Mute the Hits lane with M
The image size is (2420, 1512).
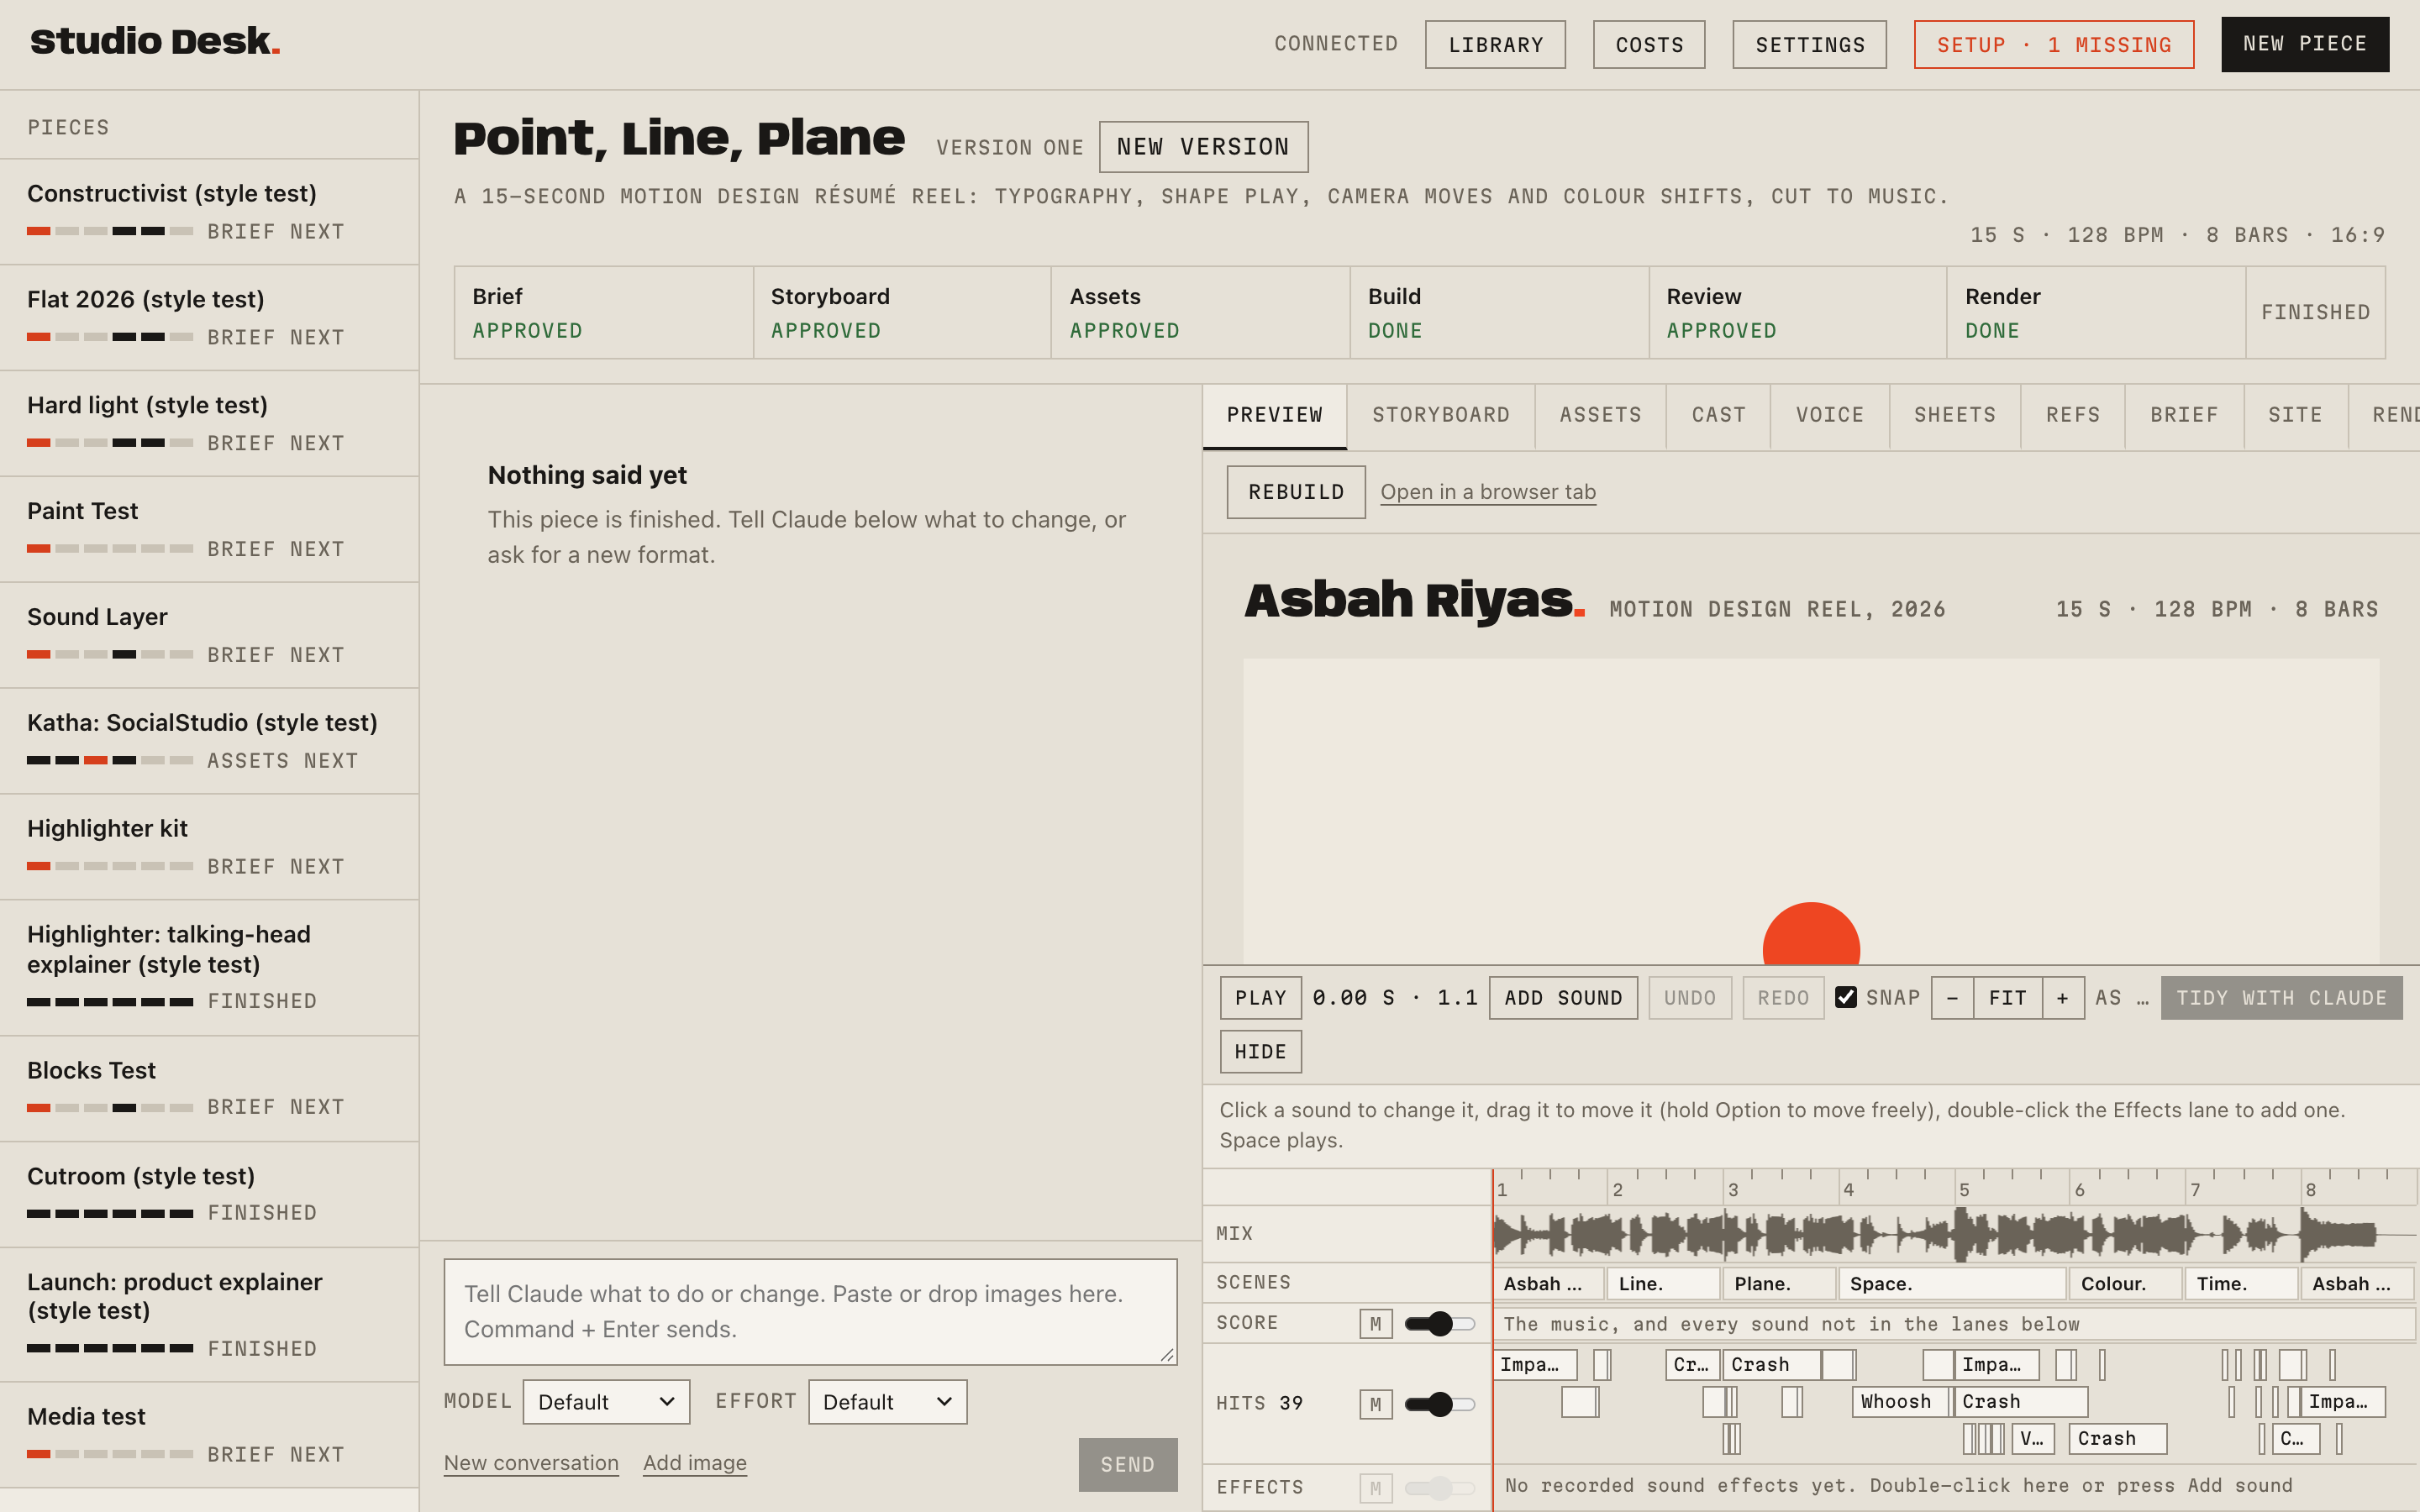pos(1376,1404)
